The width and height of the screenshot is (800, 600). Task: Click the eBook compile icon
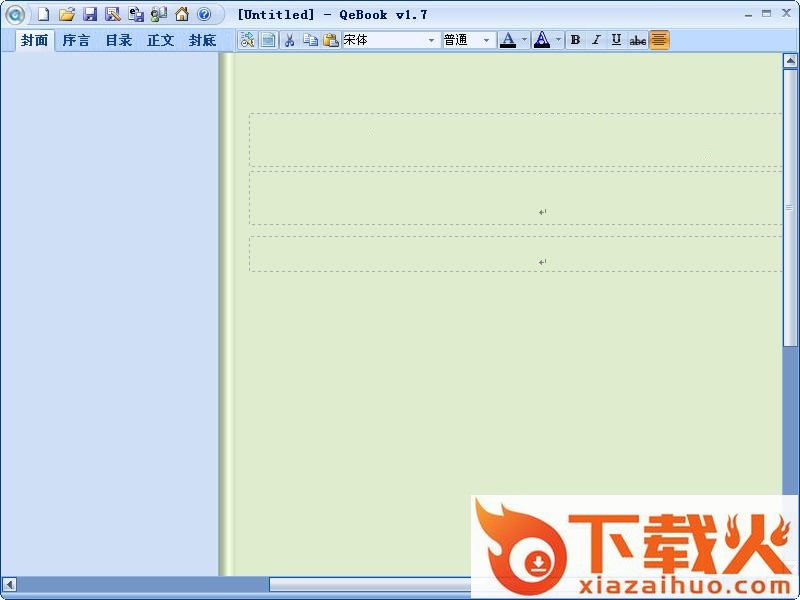(x=136, y=14)
